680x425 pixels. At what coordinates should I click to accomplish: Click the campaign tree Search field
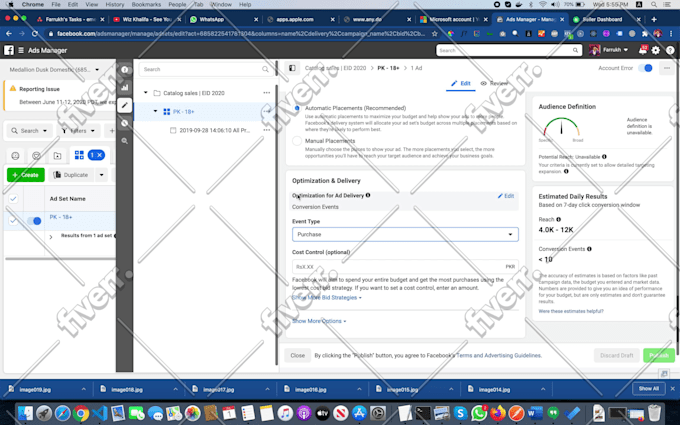[206, 69]
